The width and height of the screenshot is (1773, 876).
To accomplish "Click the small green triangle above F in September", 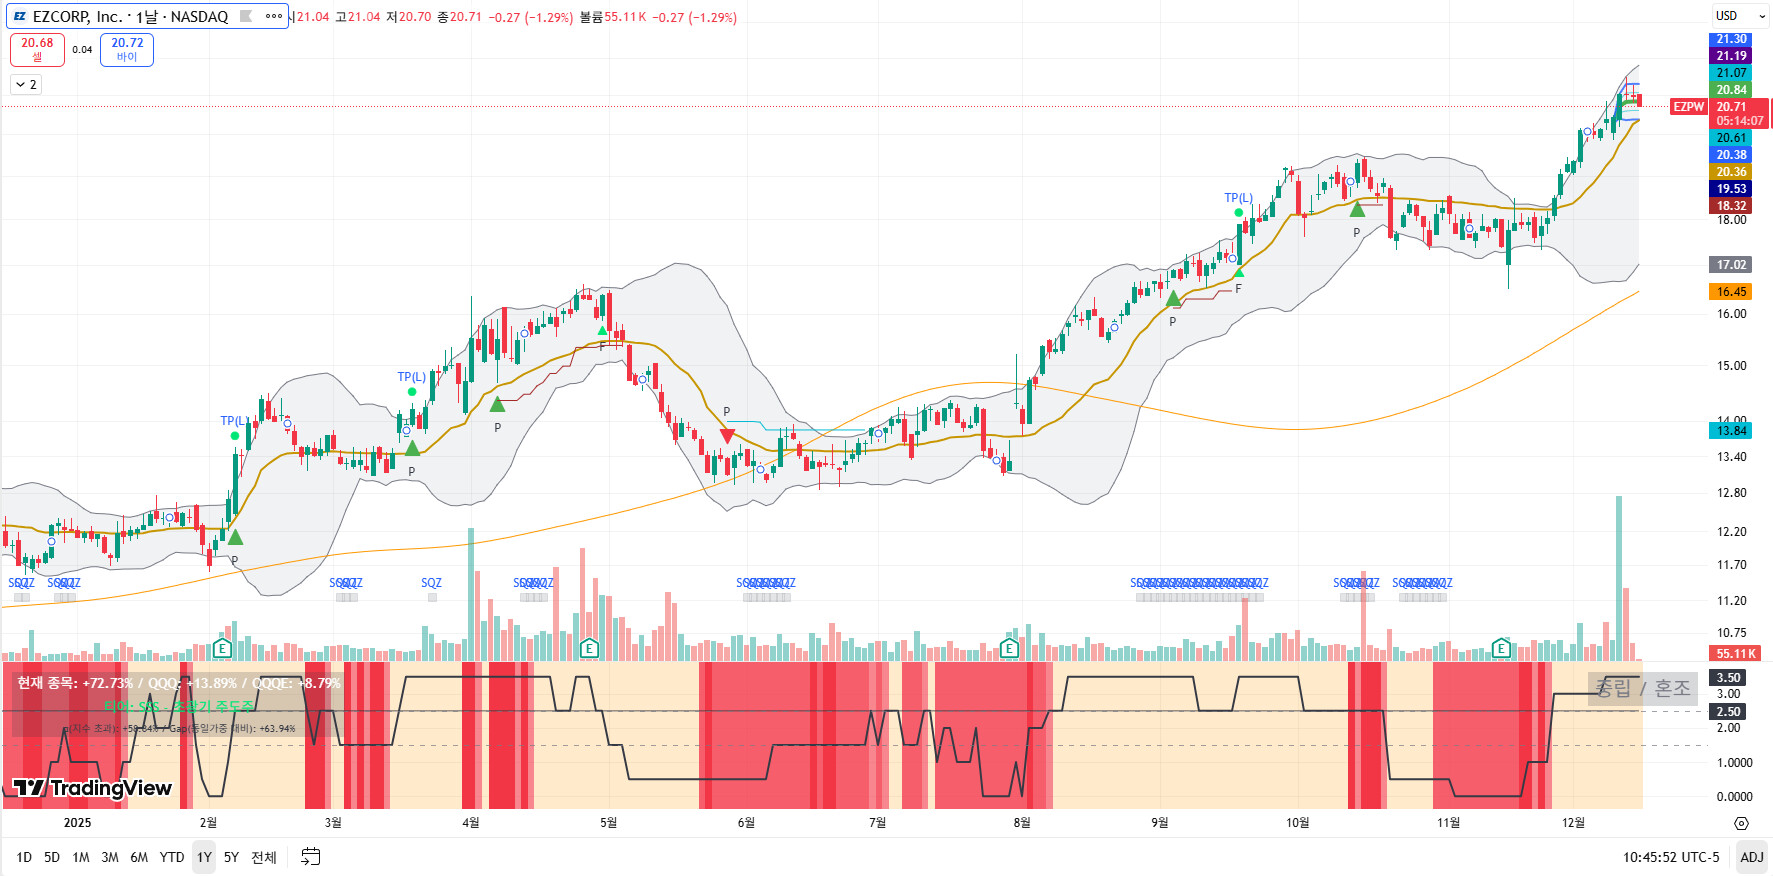I will (x=1238, y=272).
